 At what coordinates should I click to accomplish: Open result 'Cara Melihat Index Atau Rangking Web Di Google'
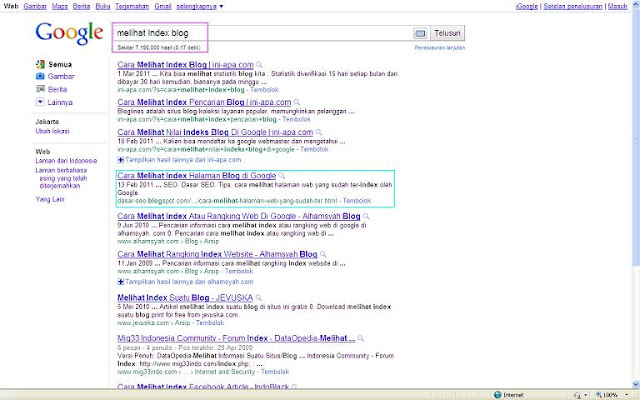(239, 216)
